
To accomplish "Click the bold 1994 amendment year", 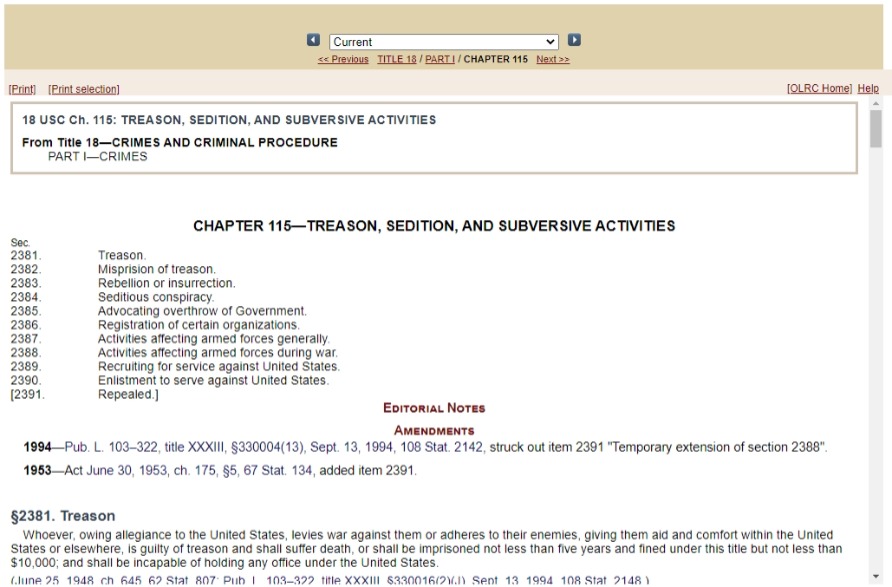I will click(38, 447).
